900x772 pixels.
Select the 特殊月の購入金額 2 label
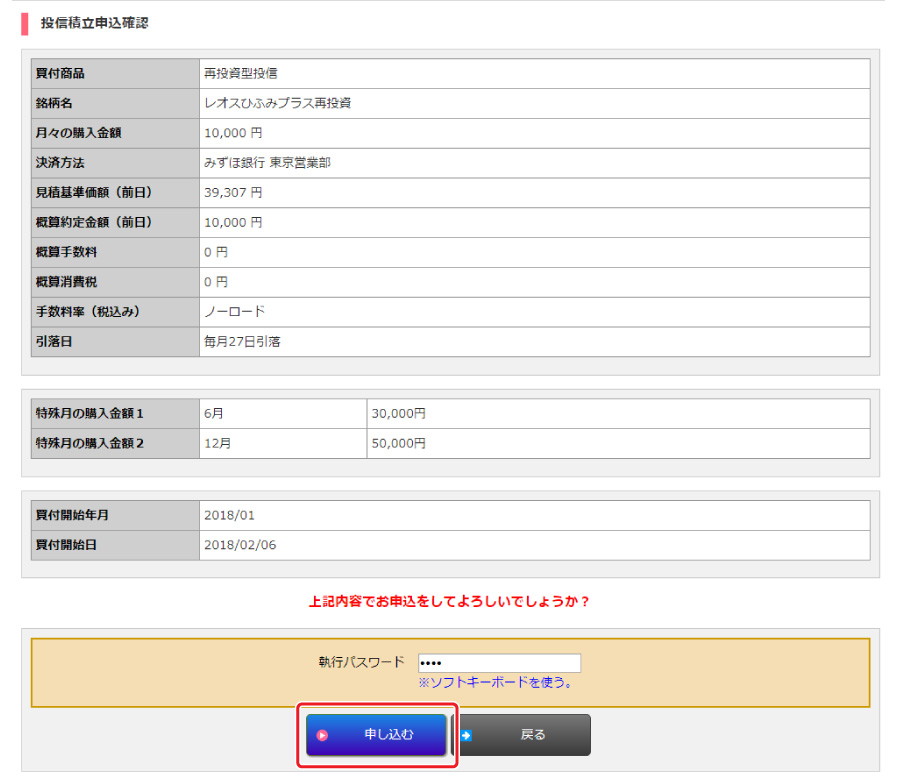pyautogui.click(x=90, y=444)
